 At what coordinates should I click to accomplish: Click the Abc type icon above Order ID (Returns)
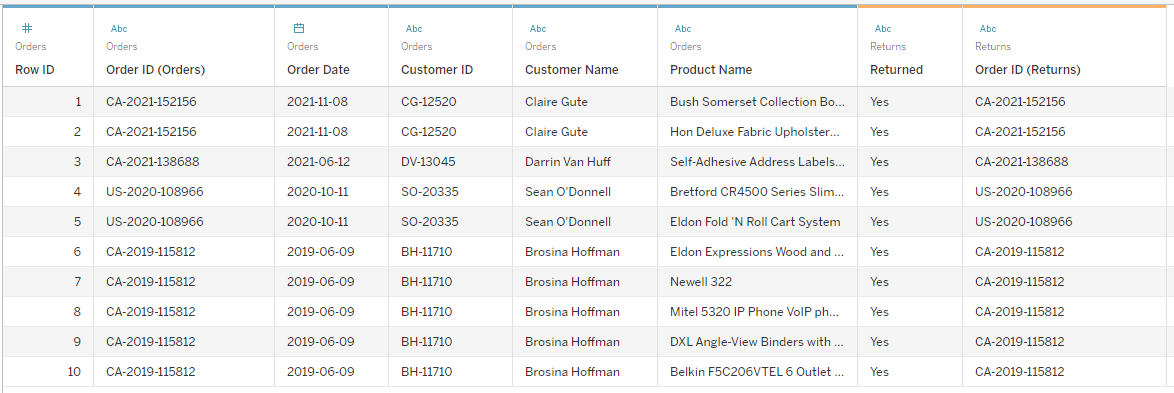tap(988, 28)
